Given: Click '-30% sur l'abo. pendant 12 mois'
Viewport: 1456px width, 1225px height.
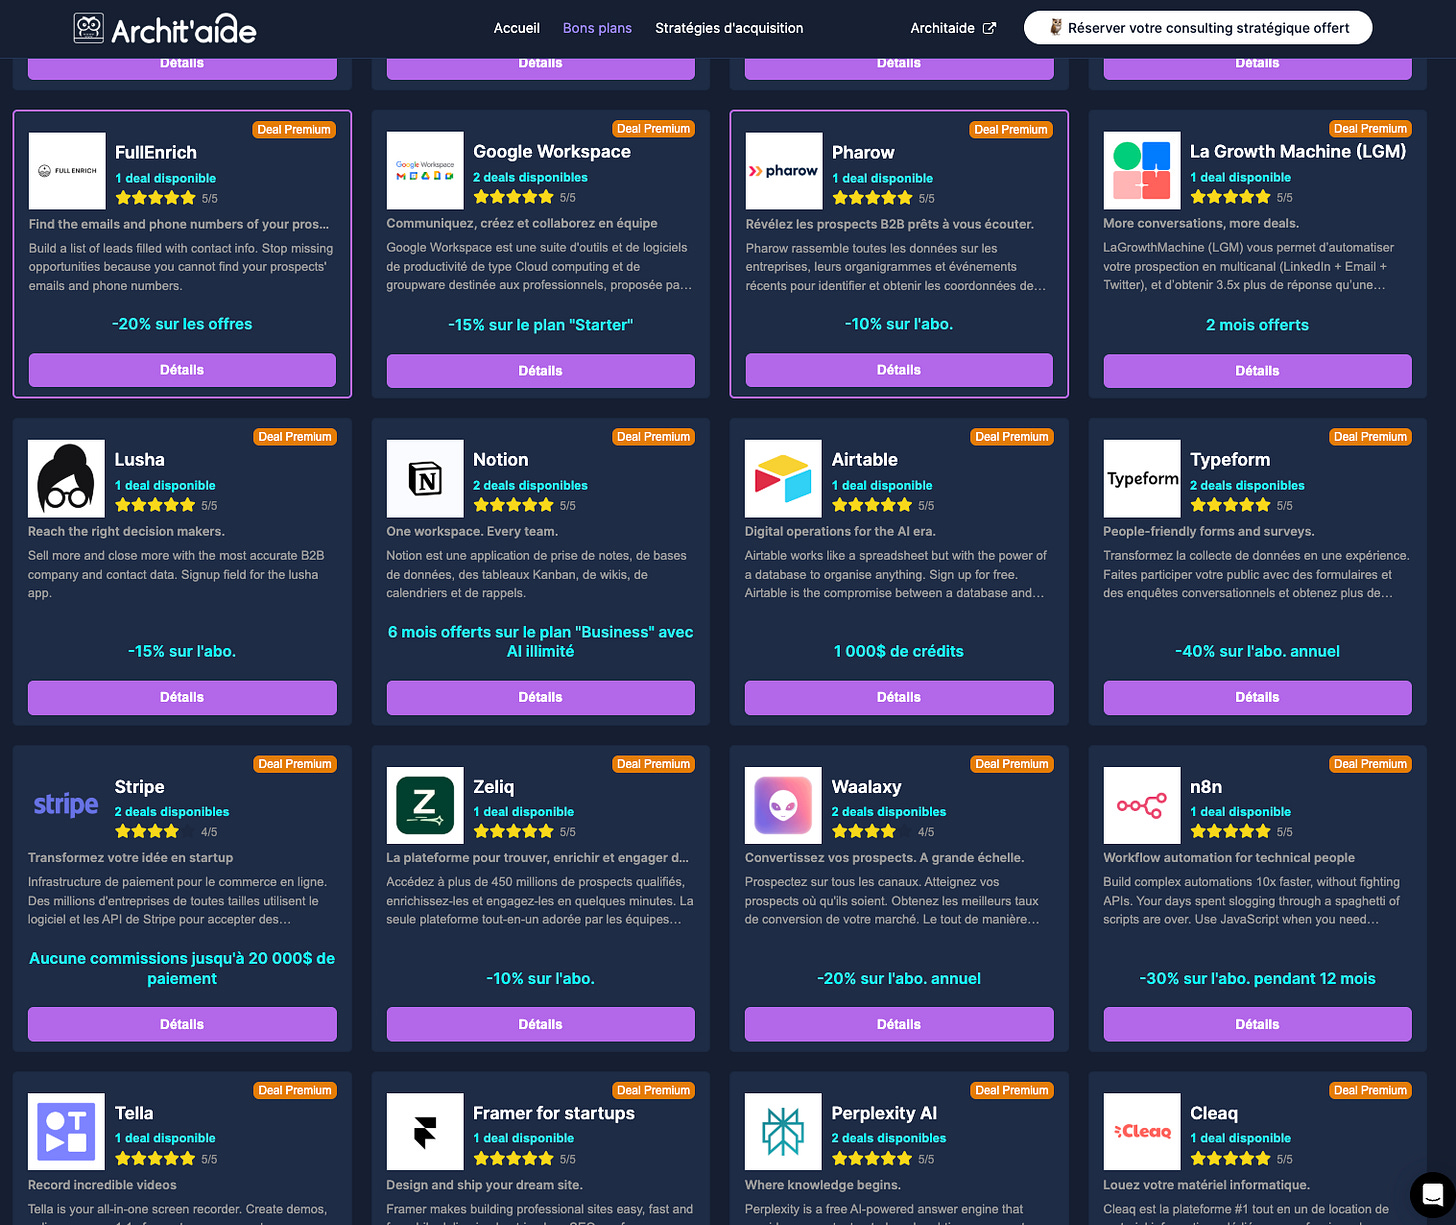Looking at the screenshot, I should point(1257,978).
